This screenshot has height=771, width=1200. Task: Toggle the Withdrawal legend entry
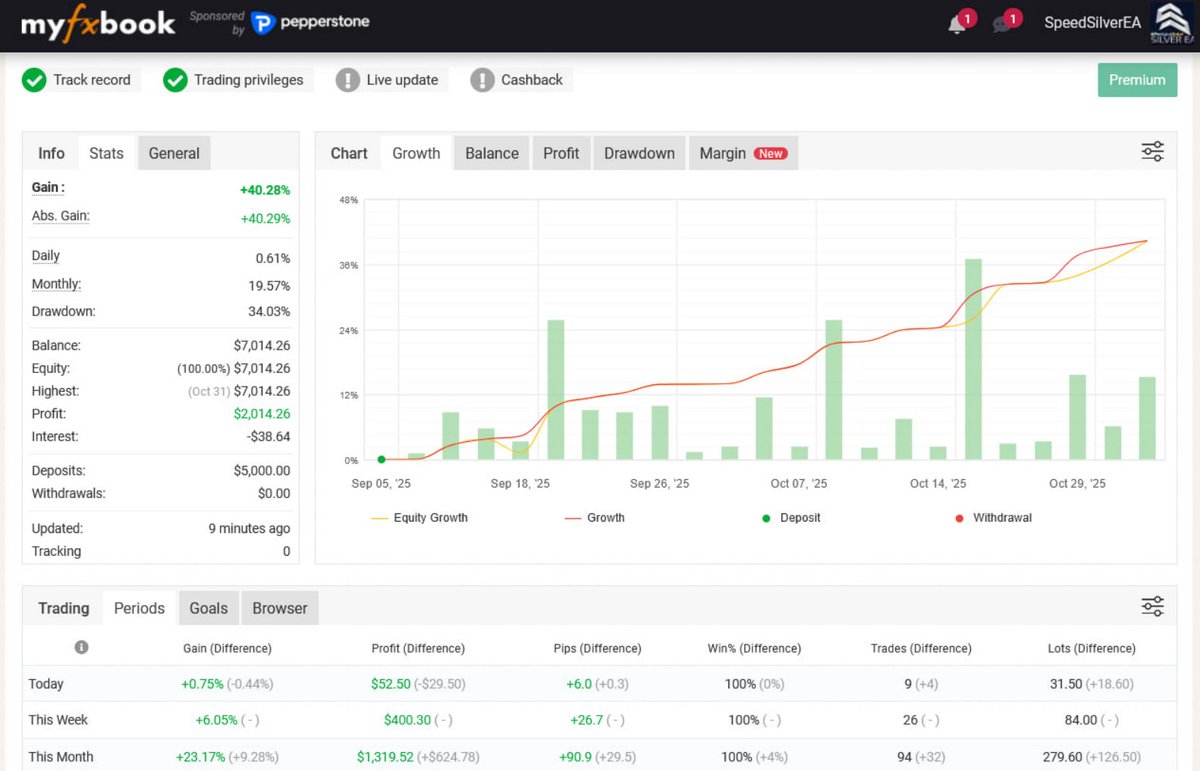pos(993,518)
